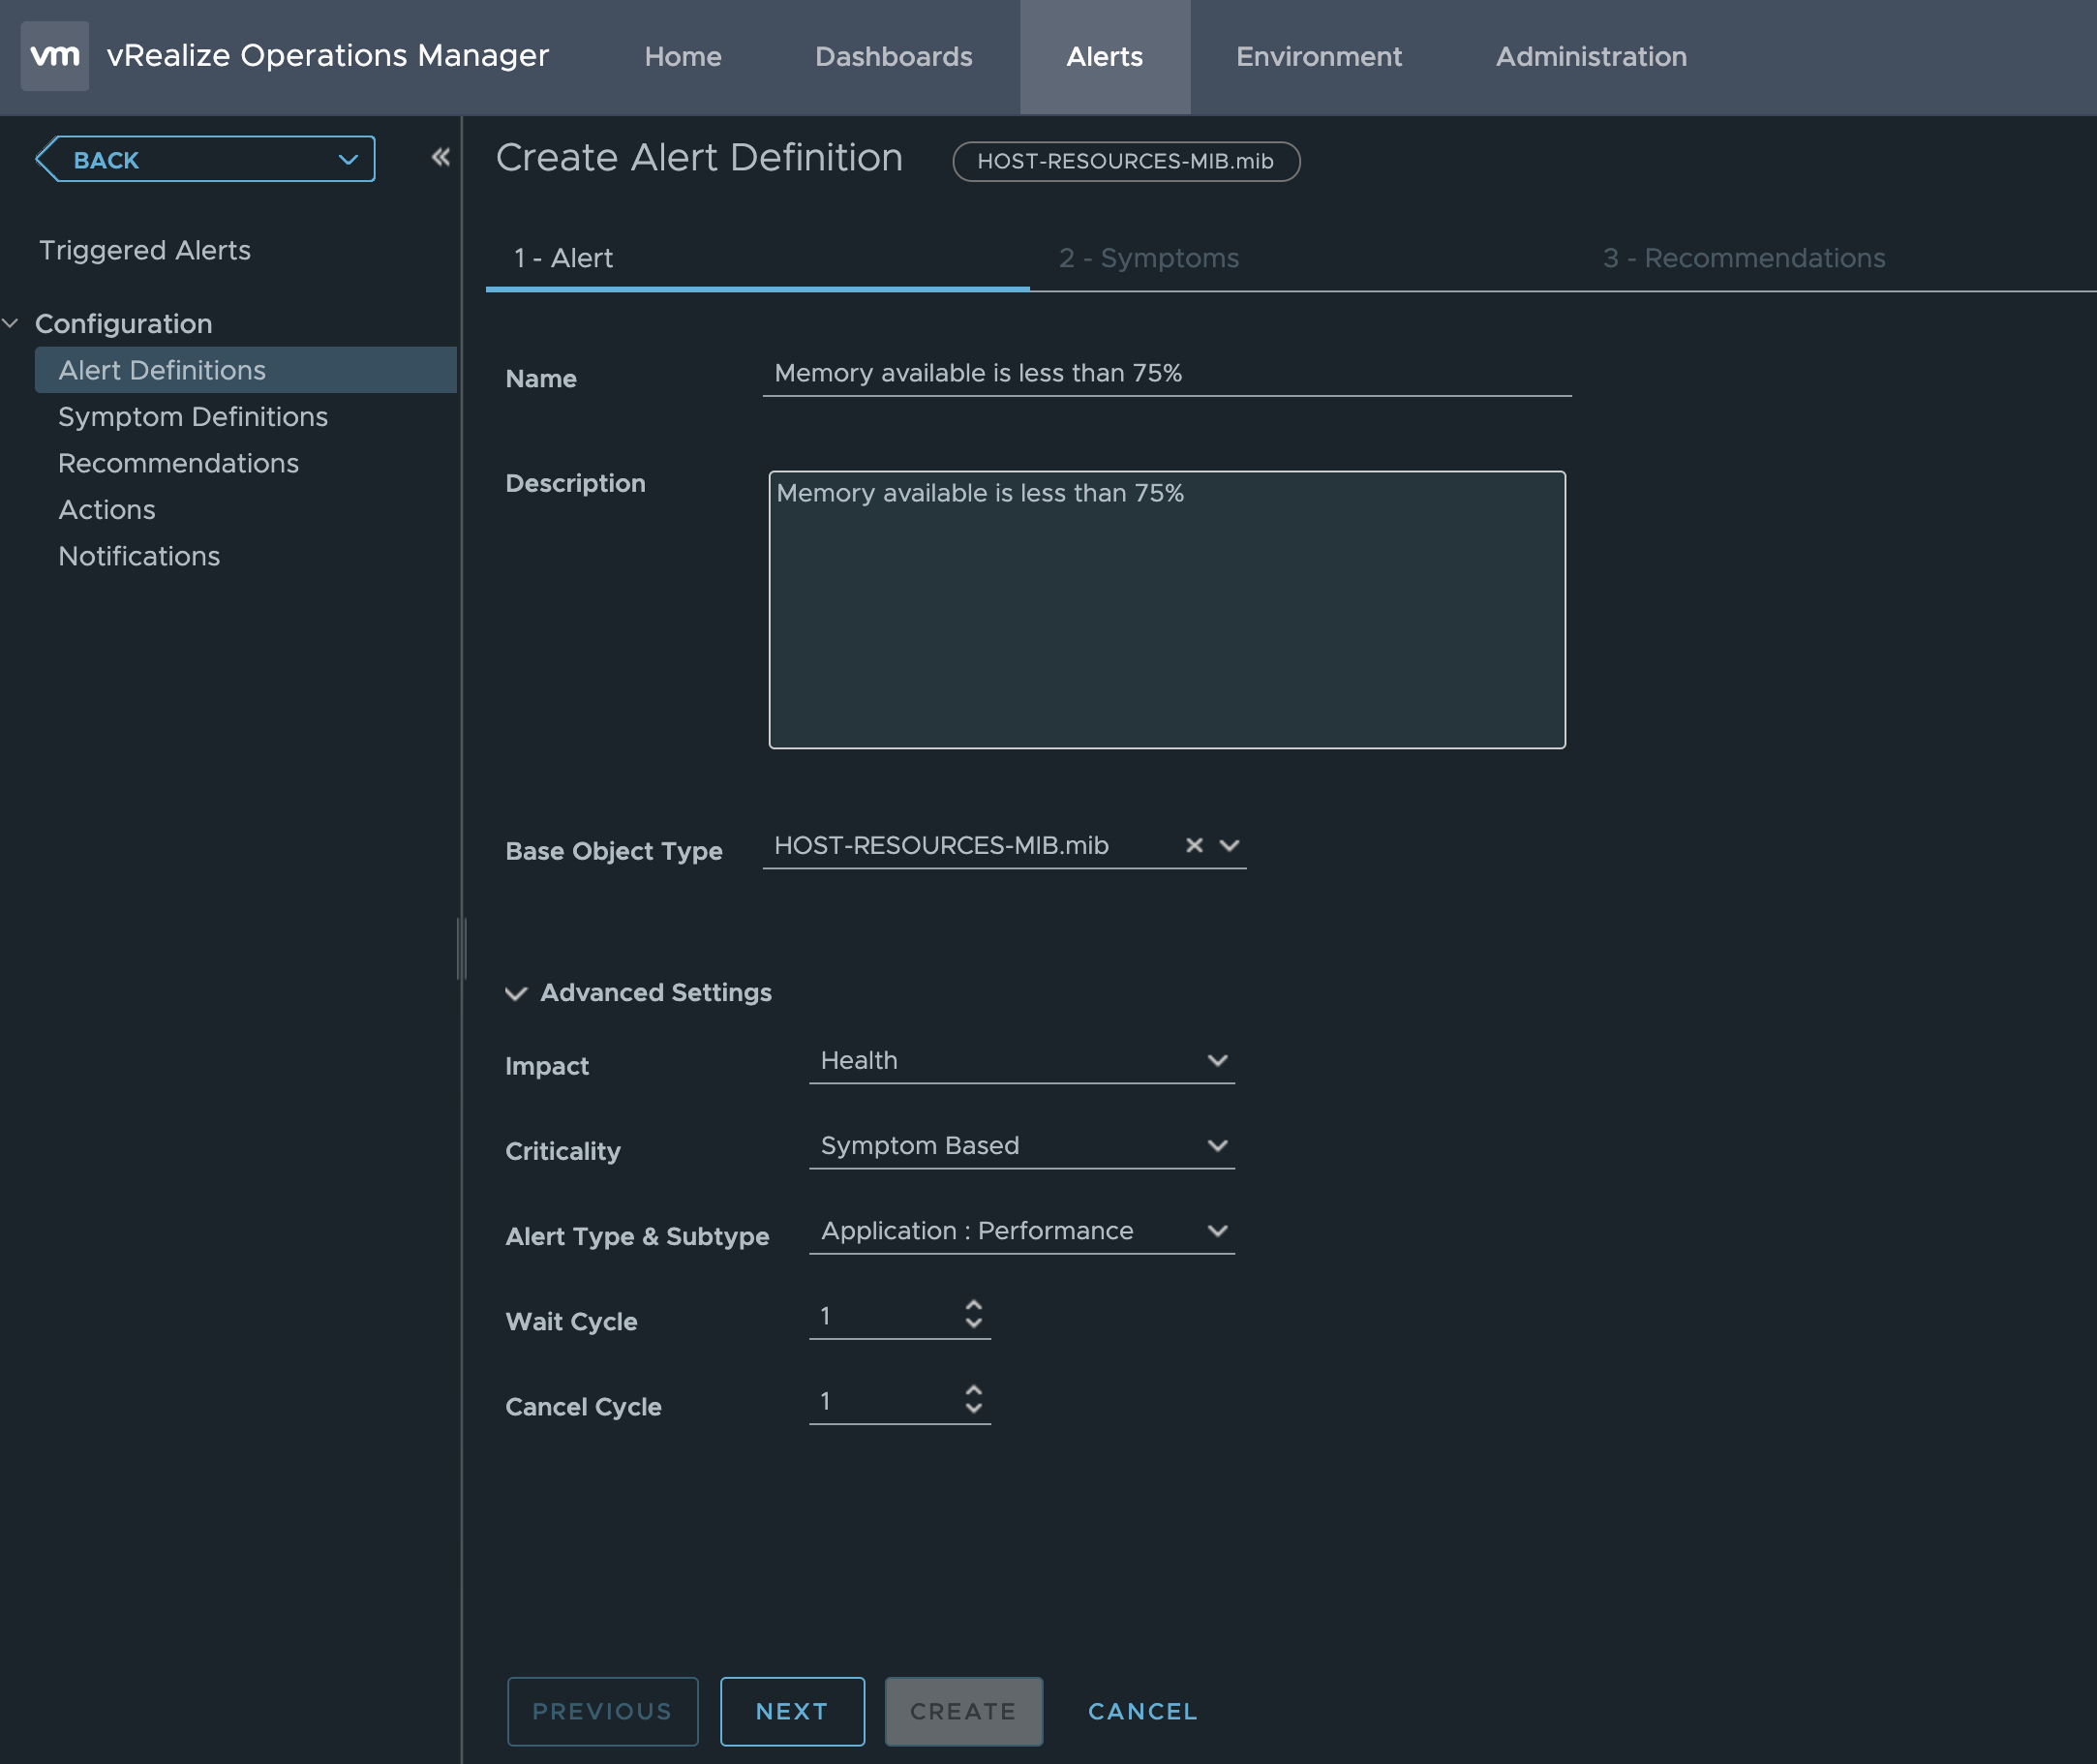
Task: Select Symptom Definitions in sidebar
Action: point(193,417)
